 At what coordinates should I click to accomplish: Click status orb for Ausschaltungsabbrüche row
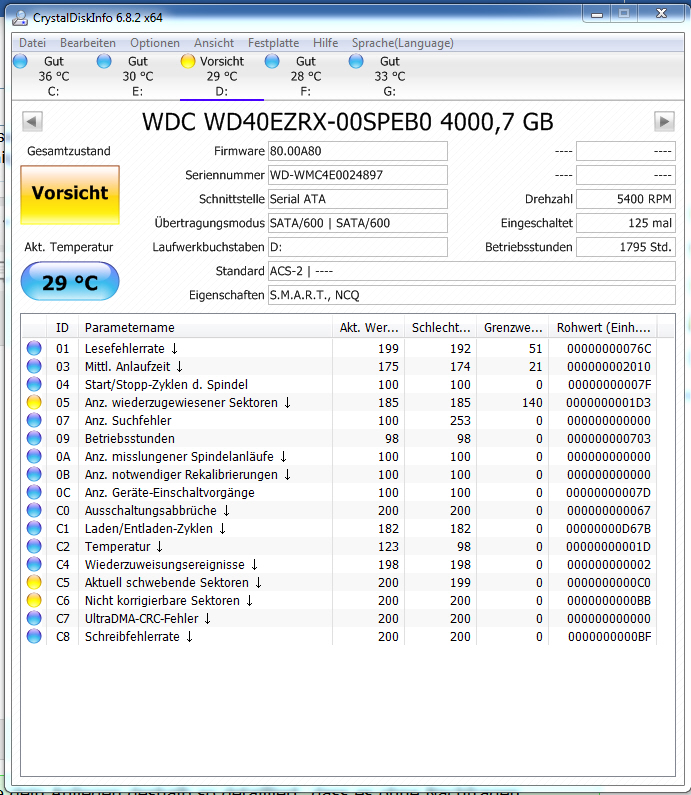34,511
